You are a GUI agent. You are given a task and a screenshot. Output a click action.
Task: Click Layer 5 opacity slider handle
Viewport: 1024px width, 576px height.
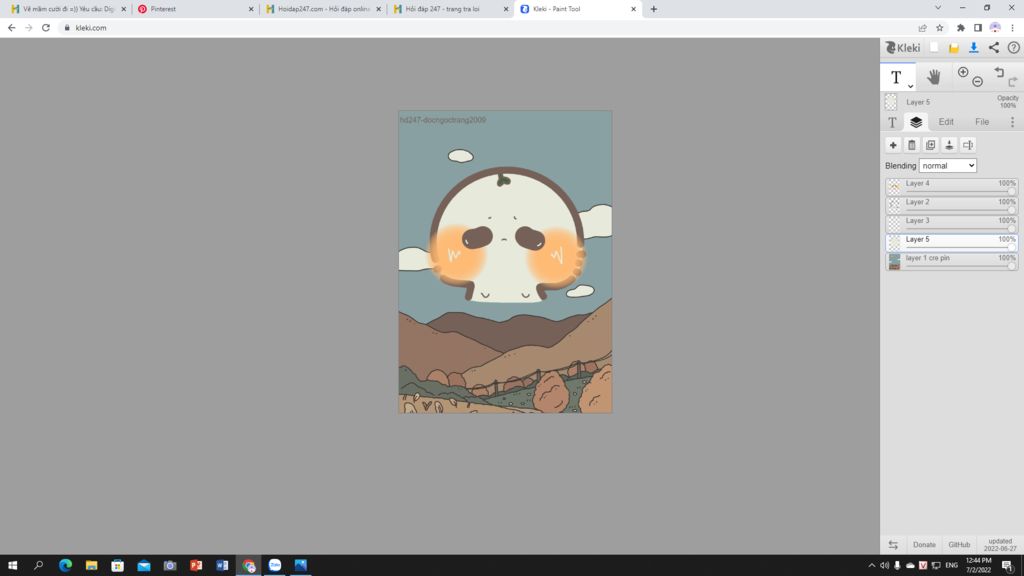pyautogui.click(x=1012, y=248)
